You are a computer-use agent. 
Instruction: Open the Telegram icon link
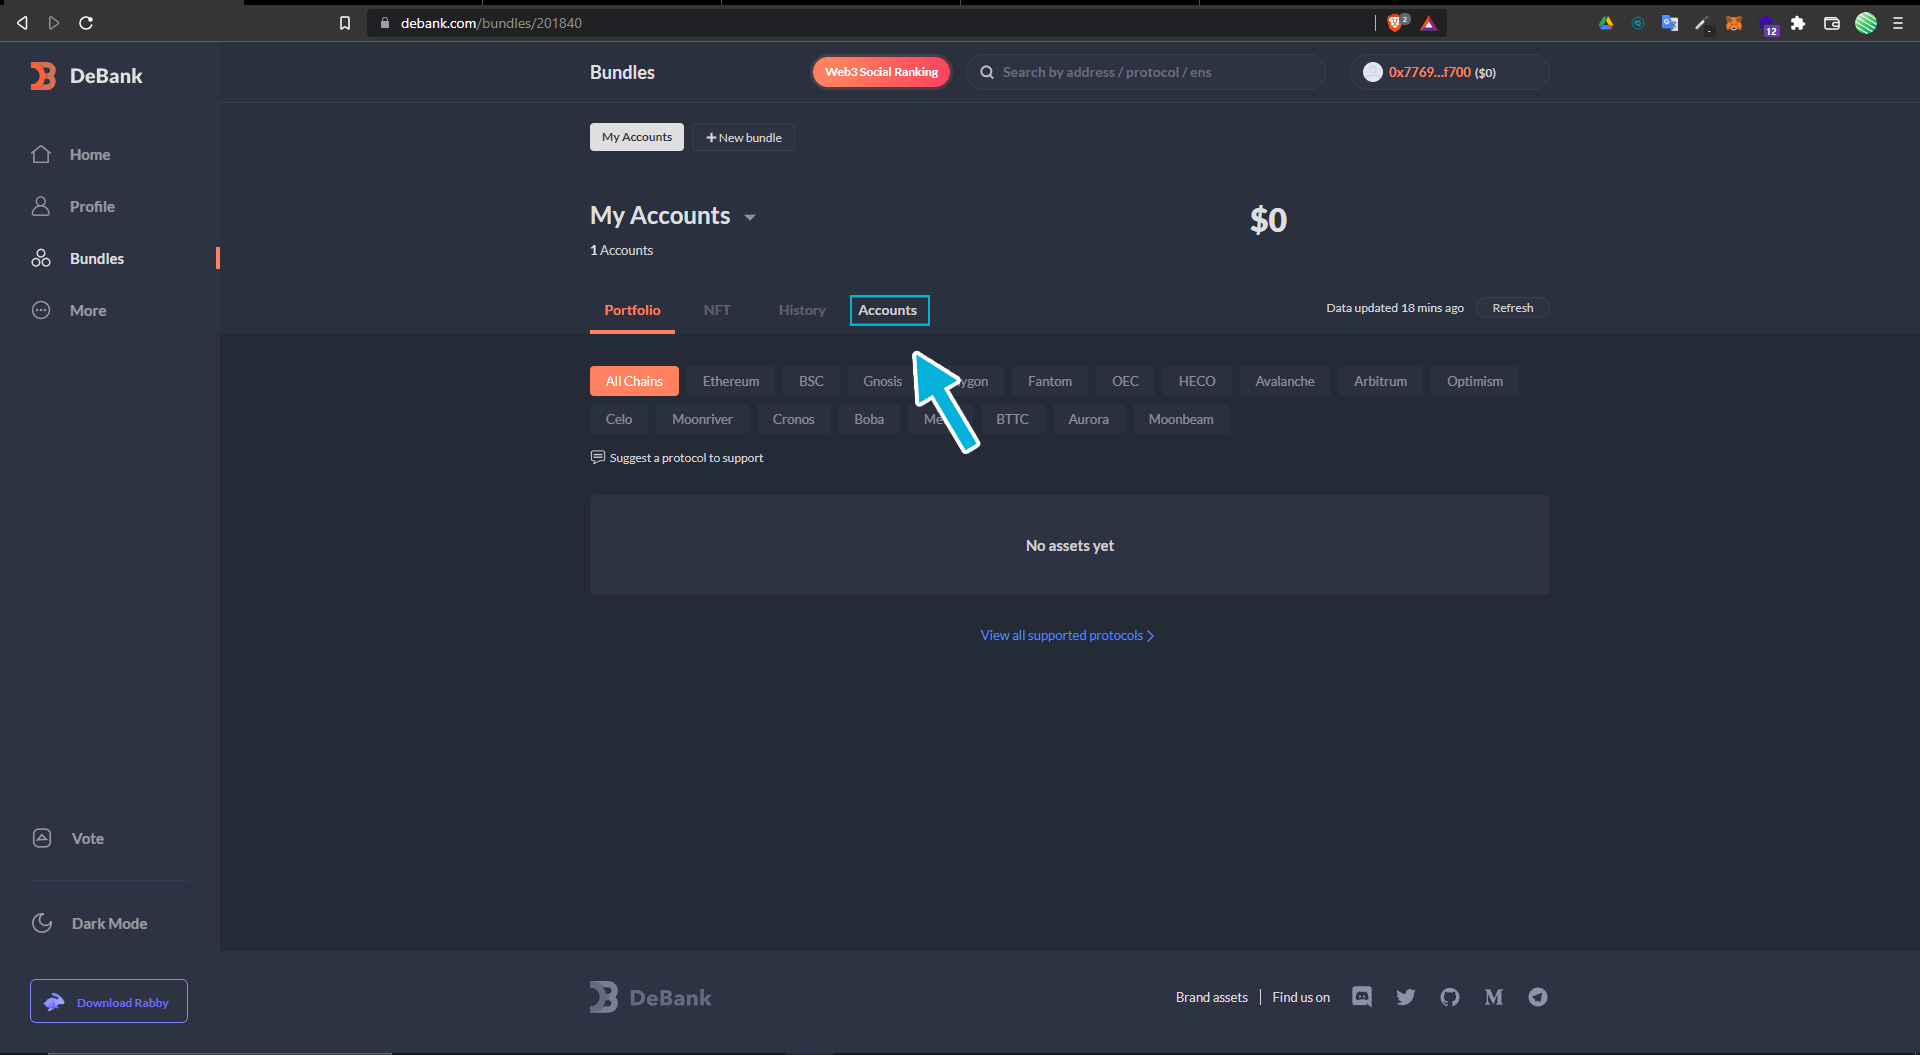1537,997
